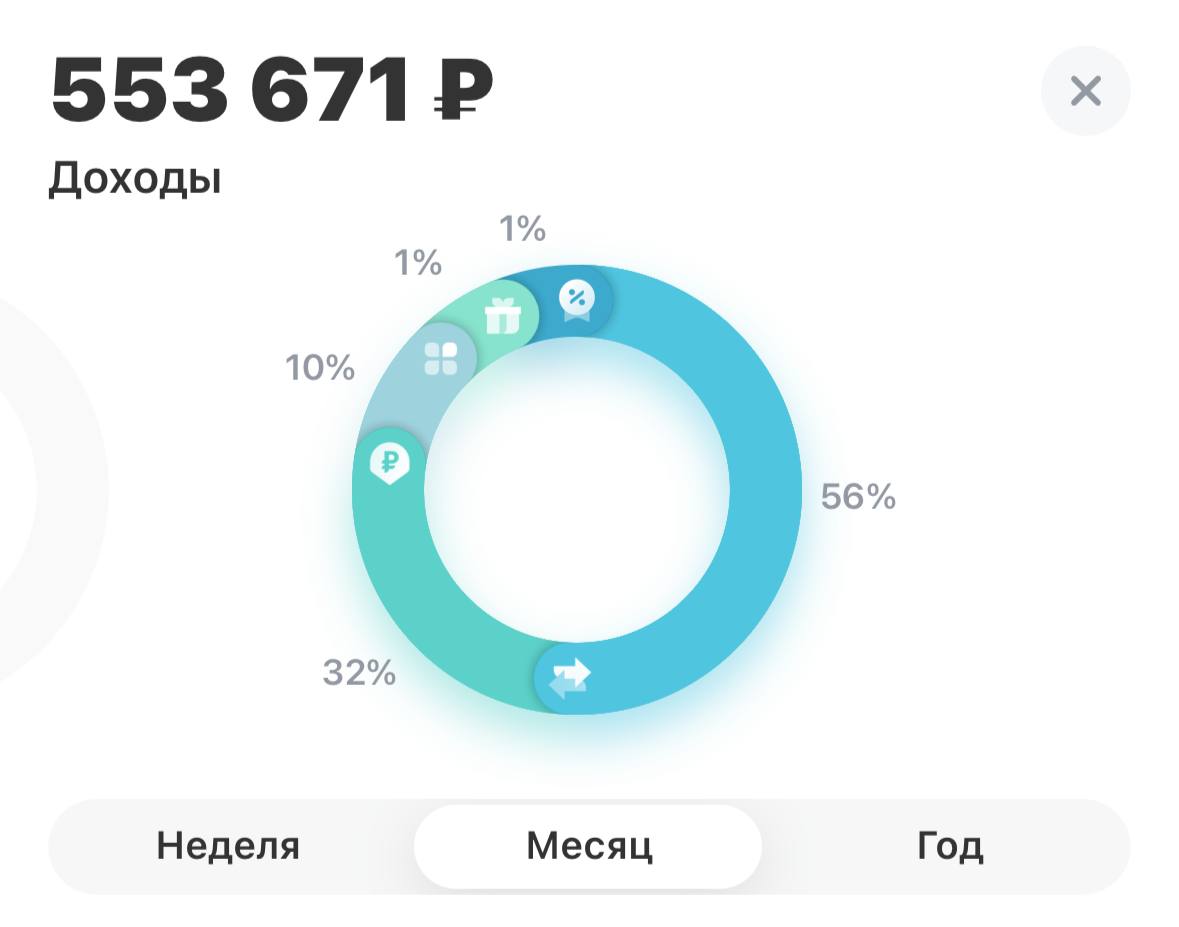Switch period to Неделя

click(x=228, y=846)
